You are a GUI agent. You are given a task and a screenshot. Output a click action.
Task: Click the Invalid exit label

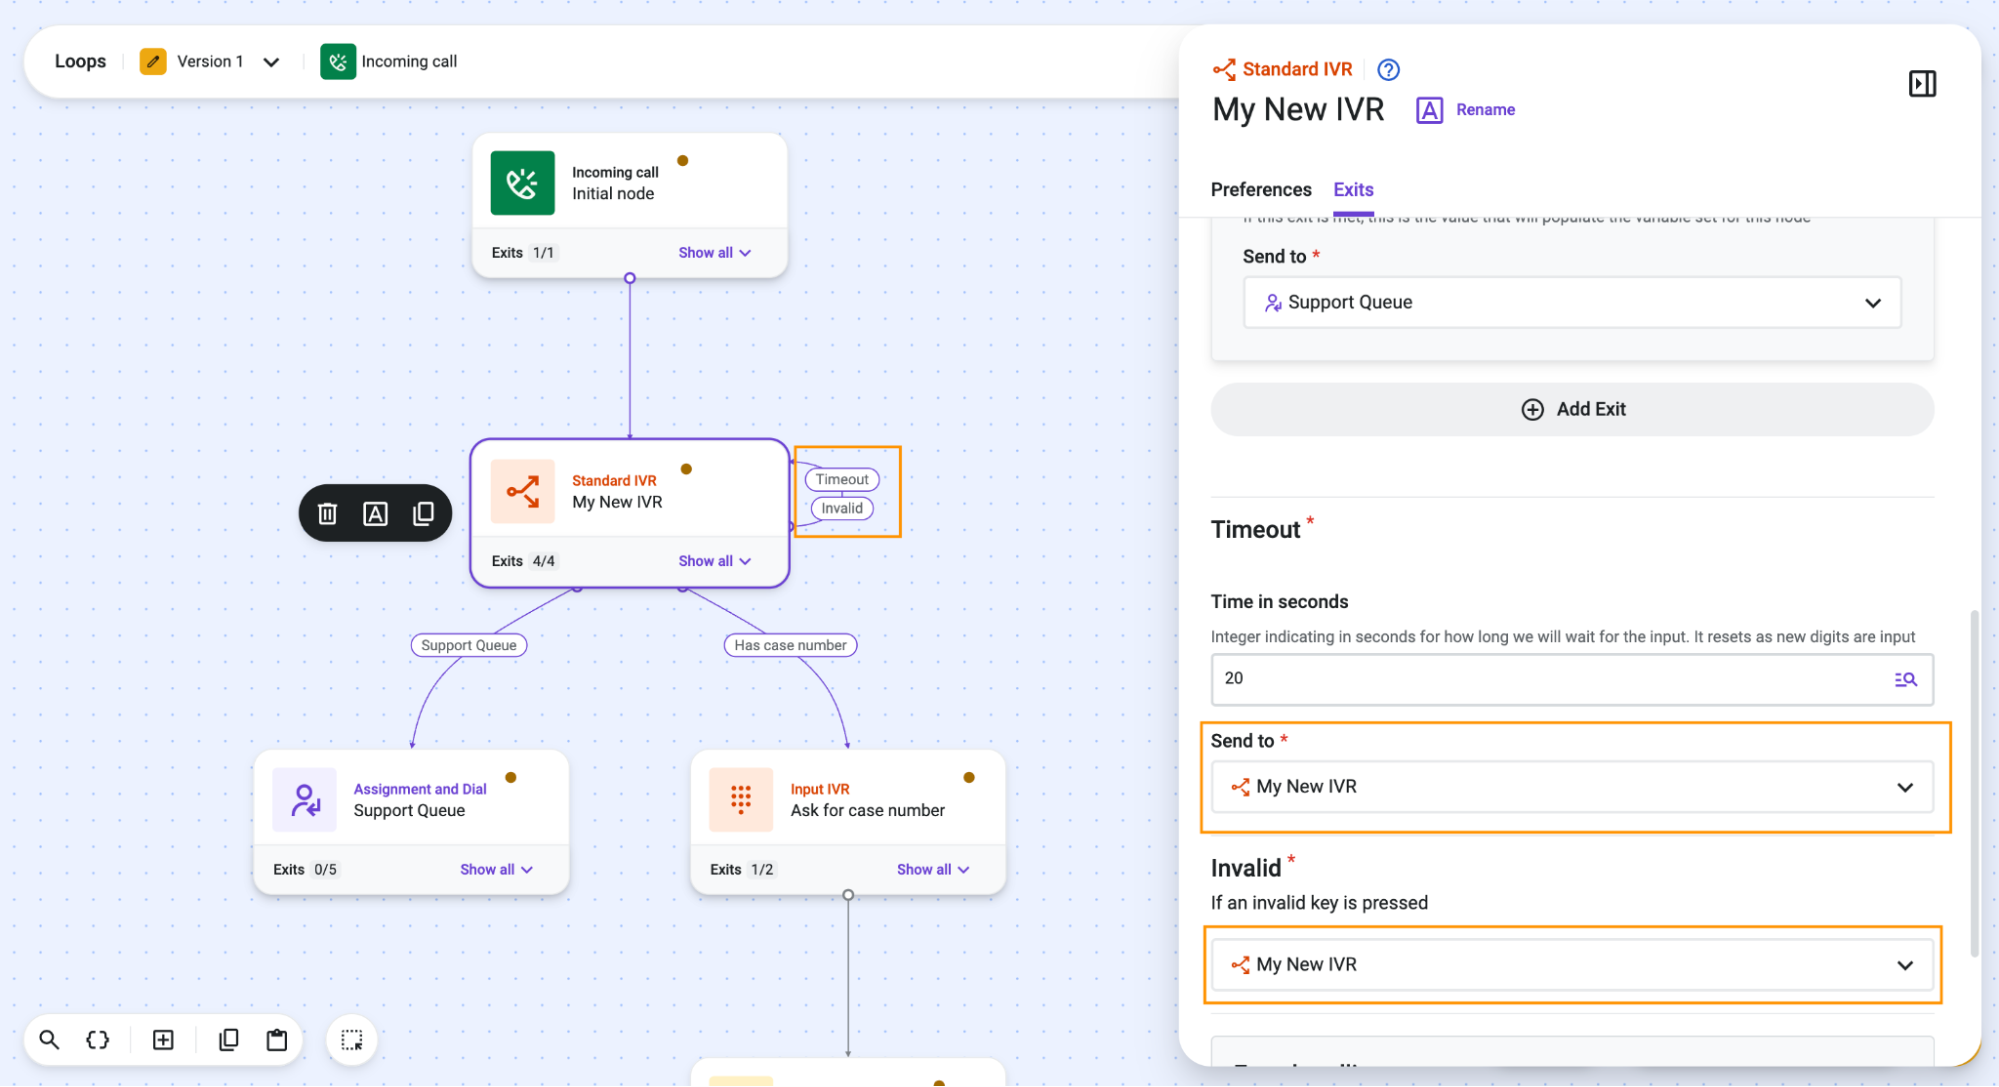tap(842, 508)
